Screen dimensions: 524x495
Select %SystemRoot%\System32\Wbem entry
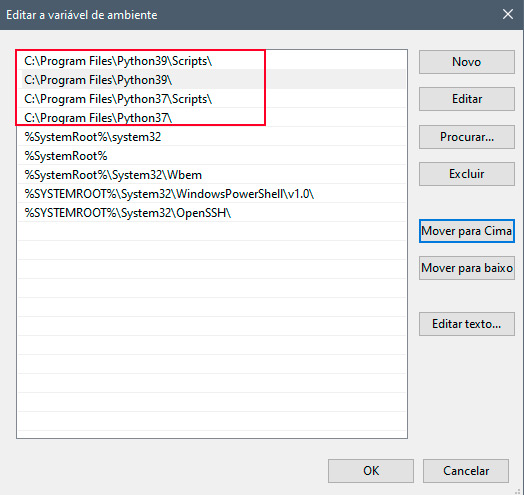[212, 175]
